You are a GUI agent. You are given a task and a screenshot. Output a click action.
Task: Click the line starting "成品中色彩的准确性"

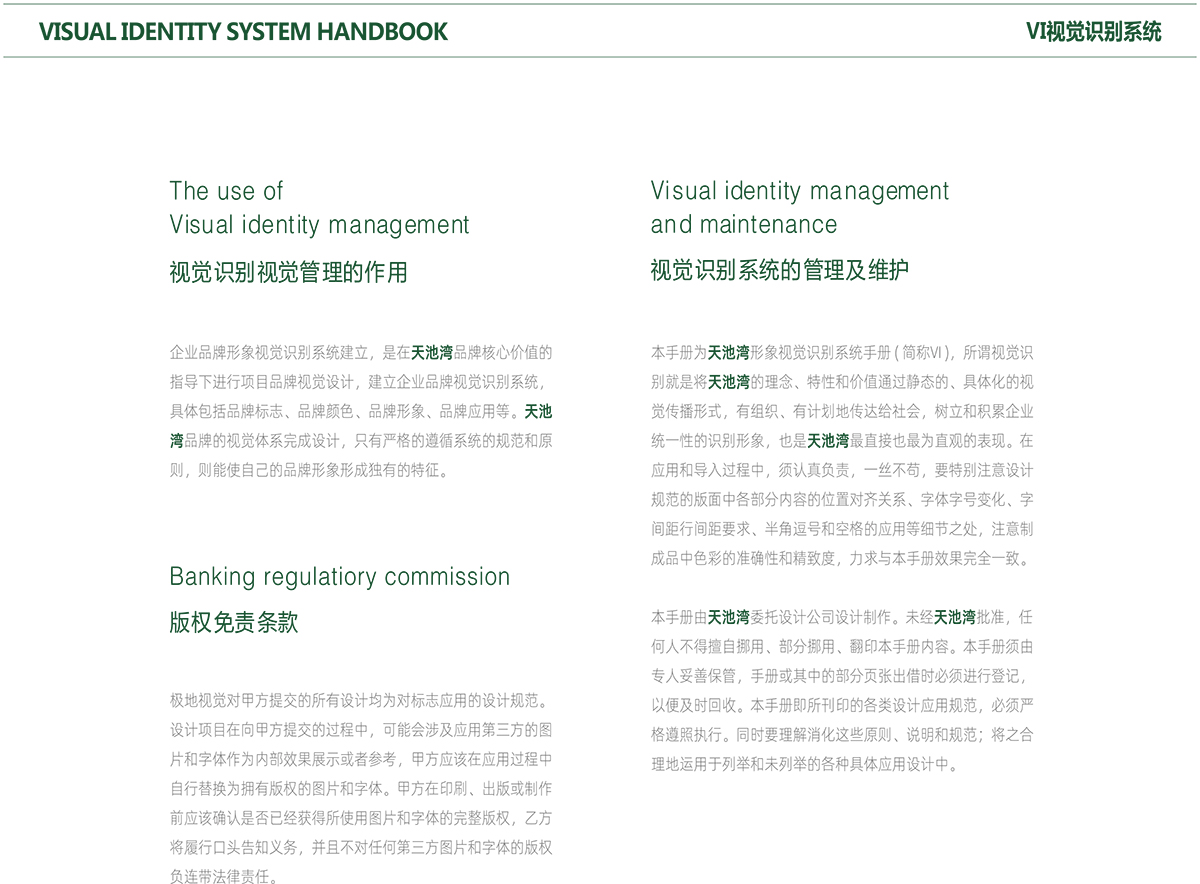pos(840,558)
